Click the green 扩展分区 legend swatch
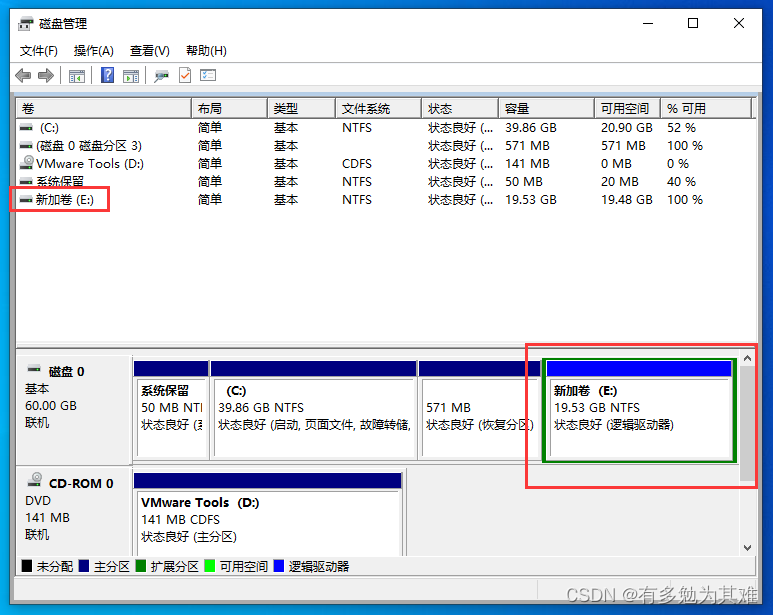The width and height of the screenshot is (773, 615). click(141, 566)
